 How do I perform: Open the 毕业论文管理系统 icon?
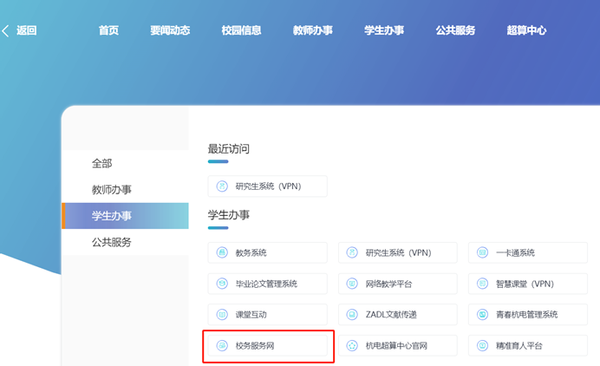pos(222,284)
